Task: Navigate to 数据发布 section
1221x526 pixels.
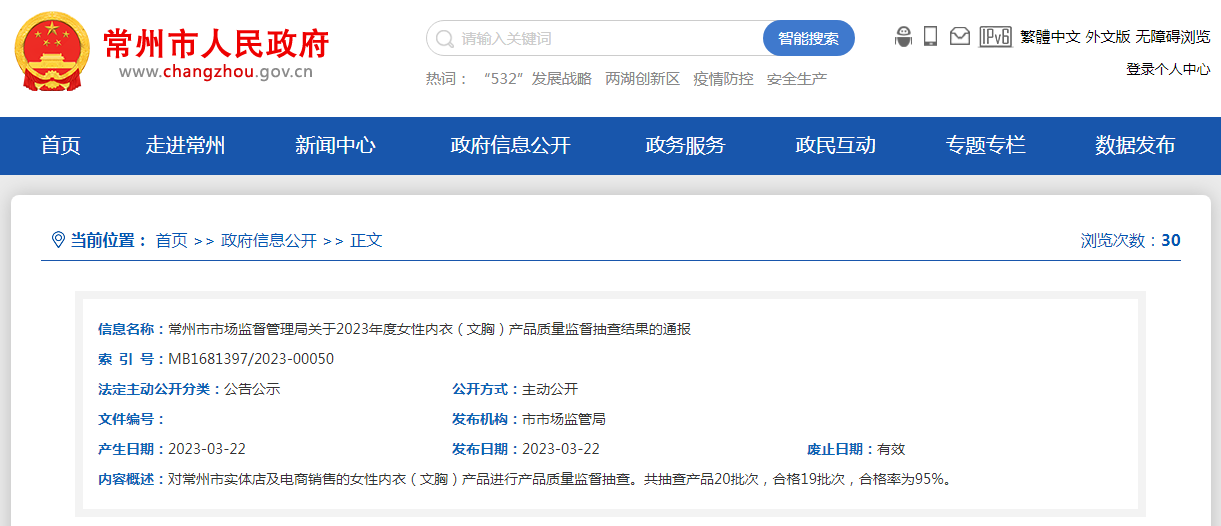Action: [1135, 146]
